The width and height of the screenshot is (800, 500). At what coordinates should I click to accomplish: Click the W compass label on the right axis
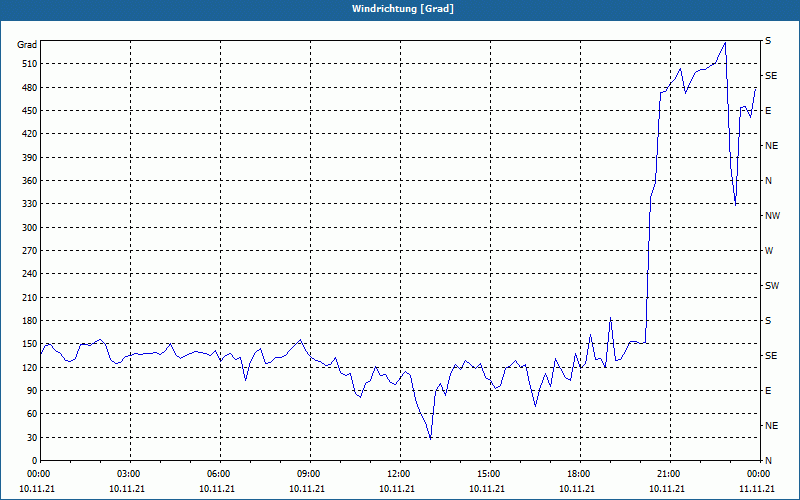coord(769,251)
